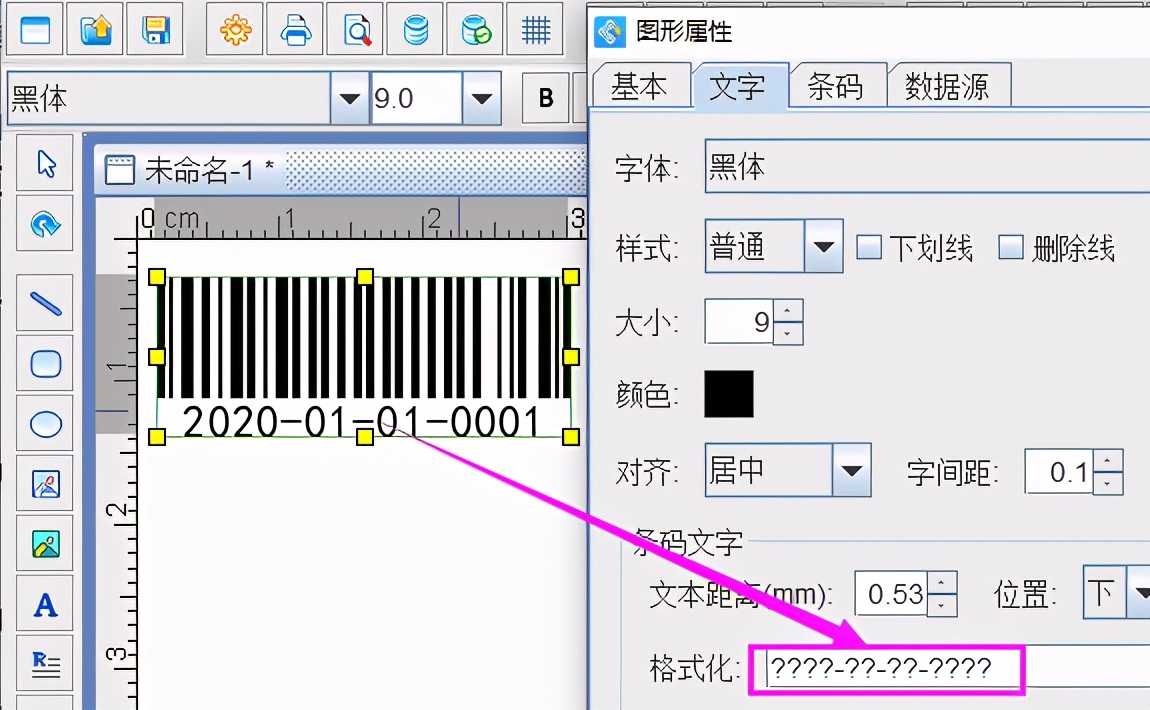Enable the 删除线 strikethrough checkbox
This screenshot has height=710, width=1150.
pyautogui.click(x=1011, y=247)
